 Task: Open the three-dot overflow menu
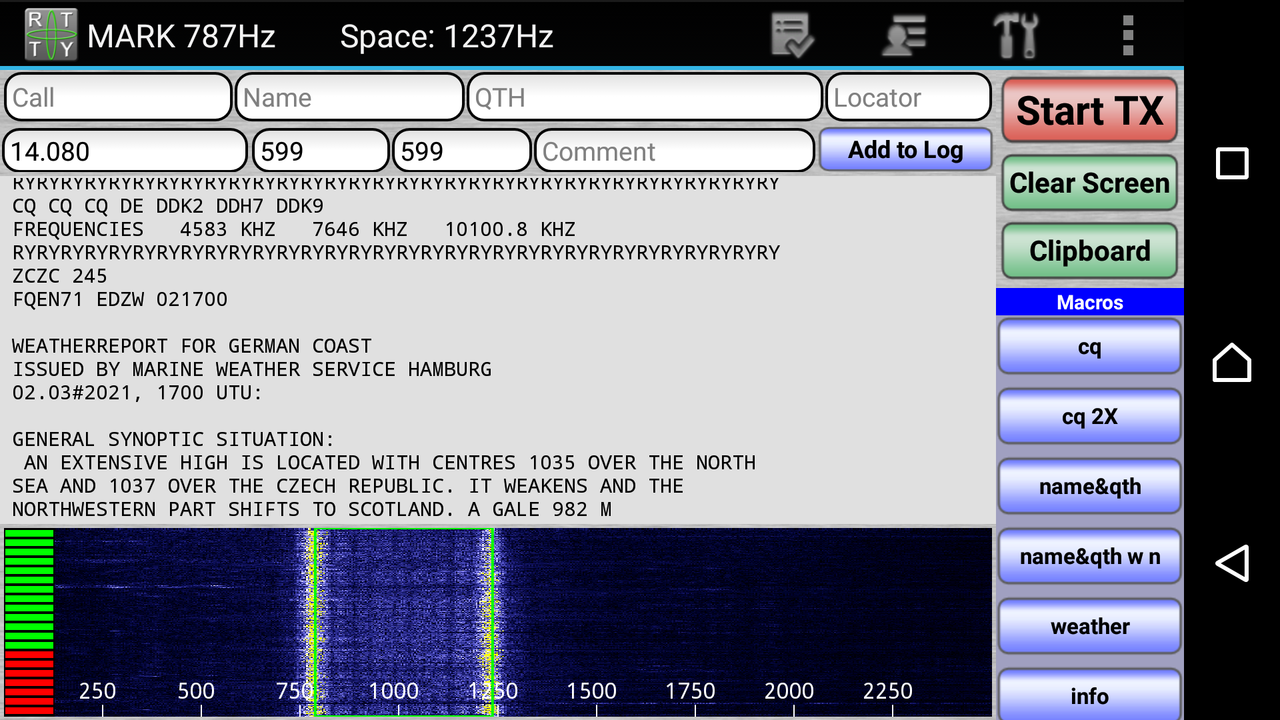tap(1128, 35)
